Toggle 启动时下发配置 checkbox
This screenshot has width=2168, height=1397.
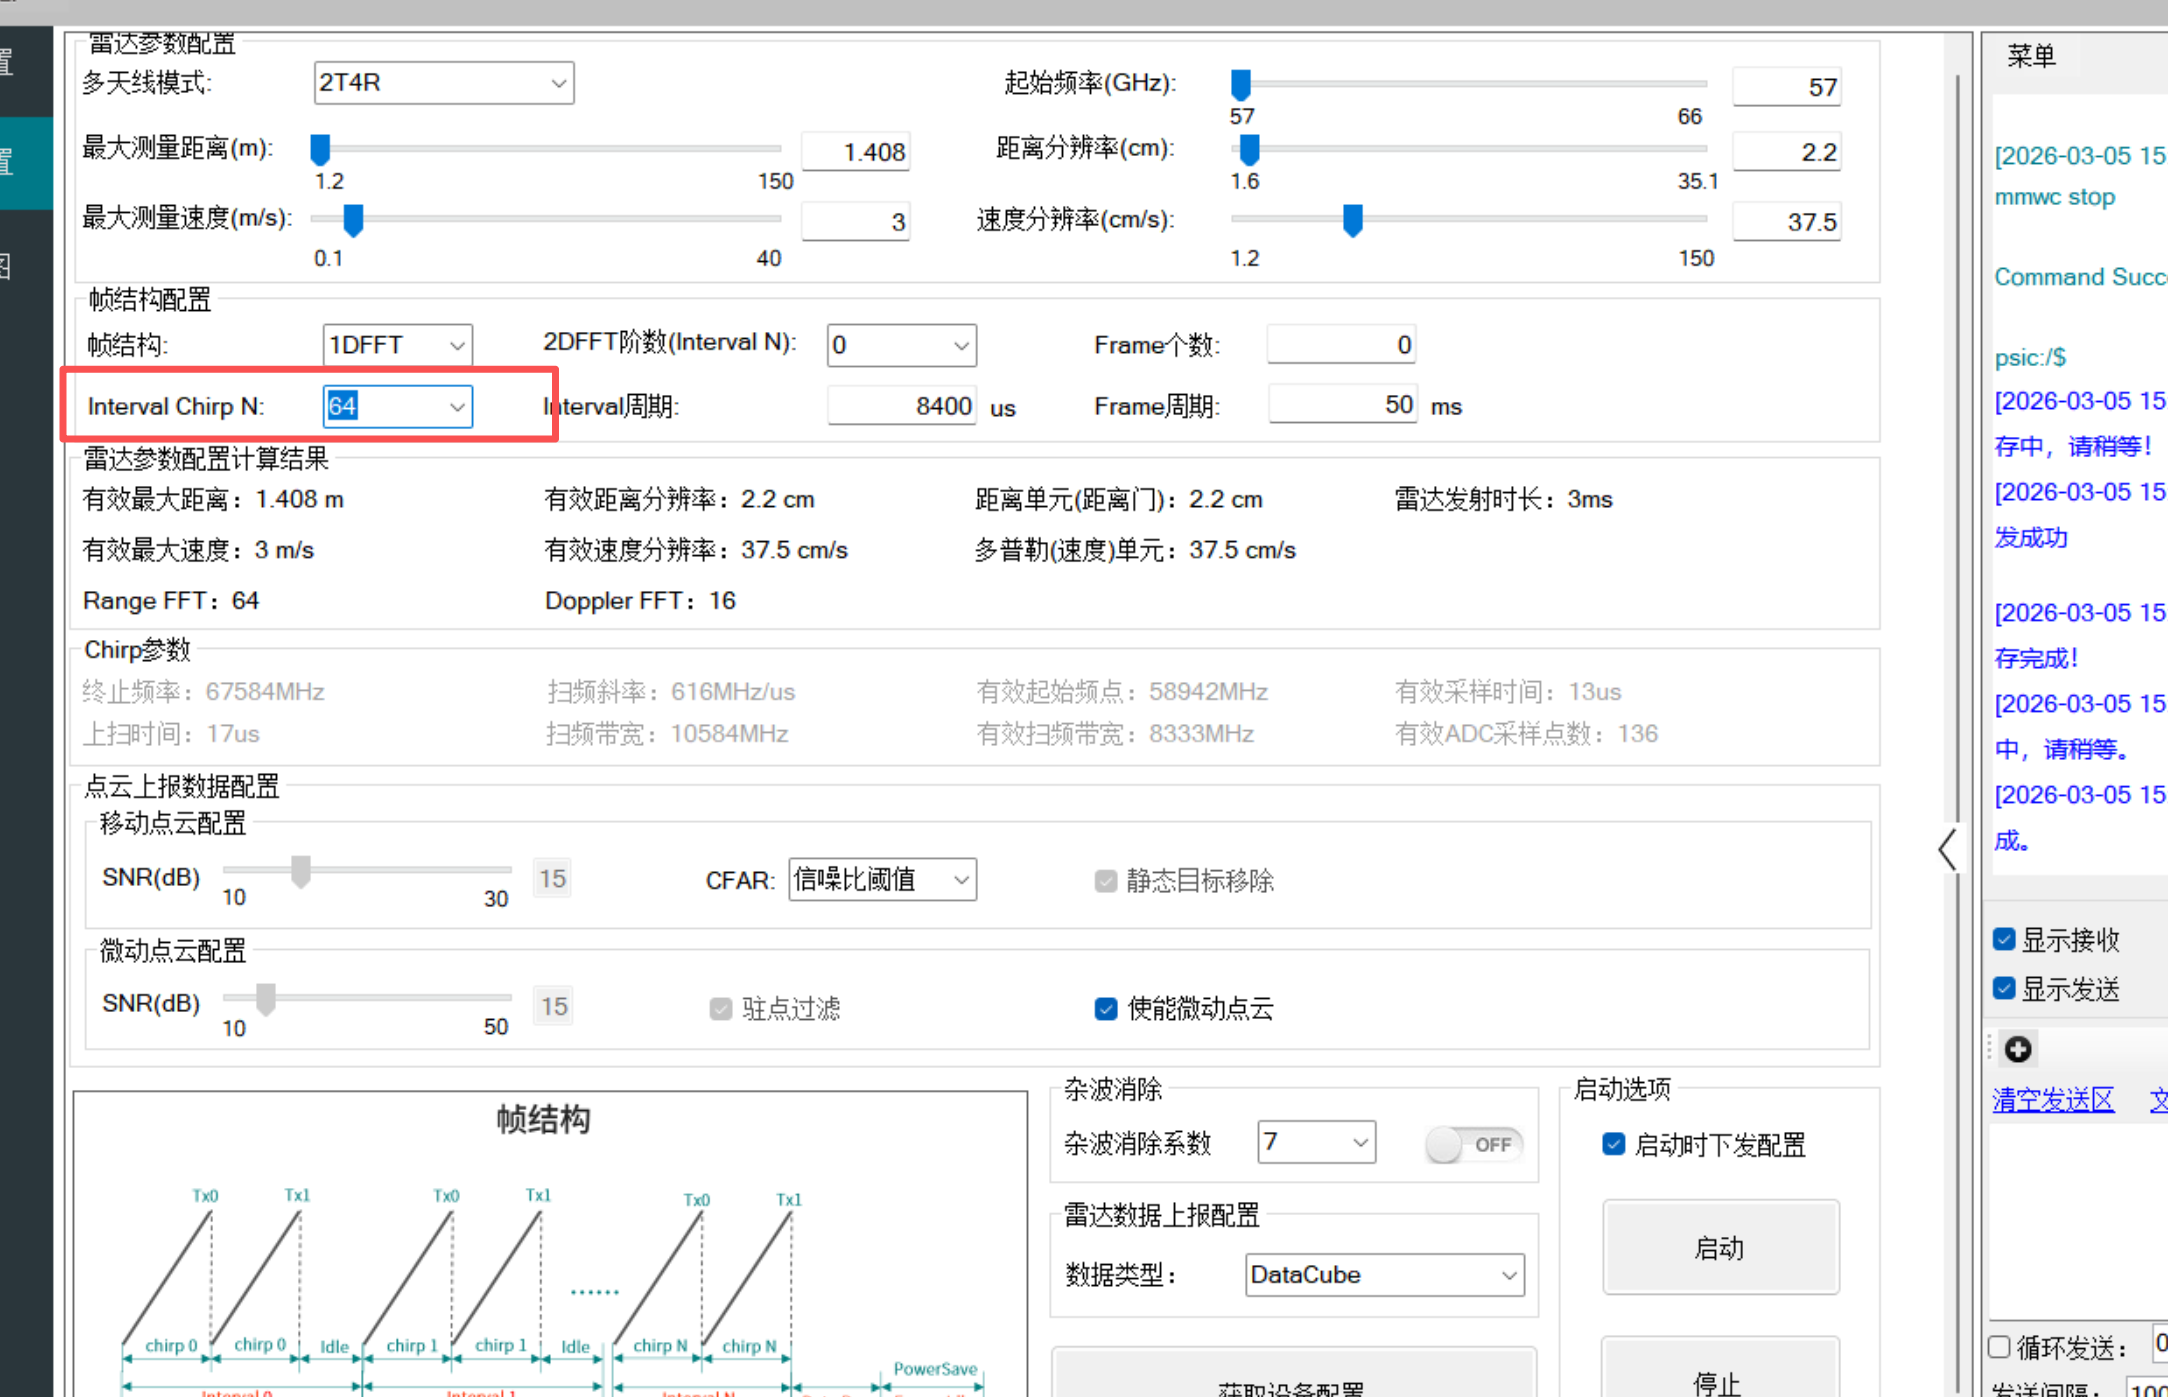pos(1613,1144)
